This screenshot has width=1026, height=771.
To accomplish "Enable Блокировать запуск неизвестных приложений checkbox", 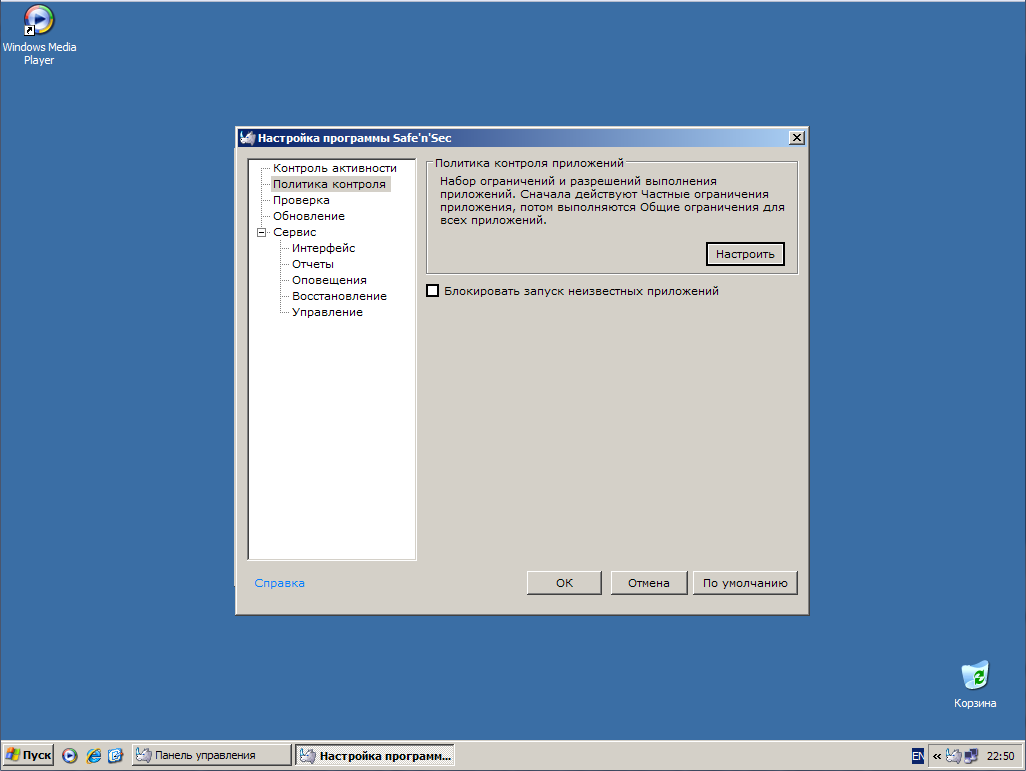I will pyautogui.click(x=433, y=291).
